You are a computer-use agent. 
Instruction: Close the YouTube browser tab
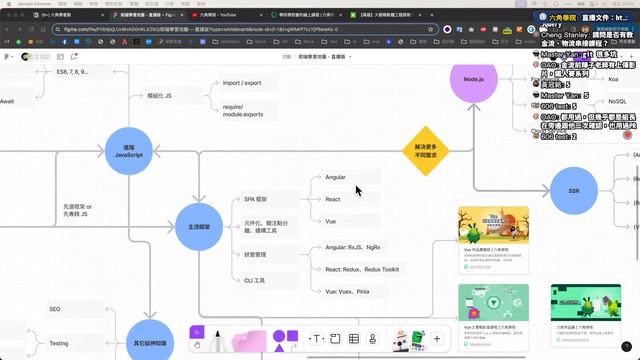point(261,15)
